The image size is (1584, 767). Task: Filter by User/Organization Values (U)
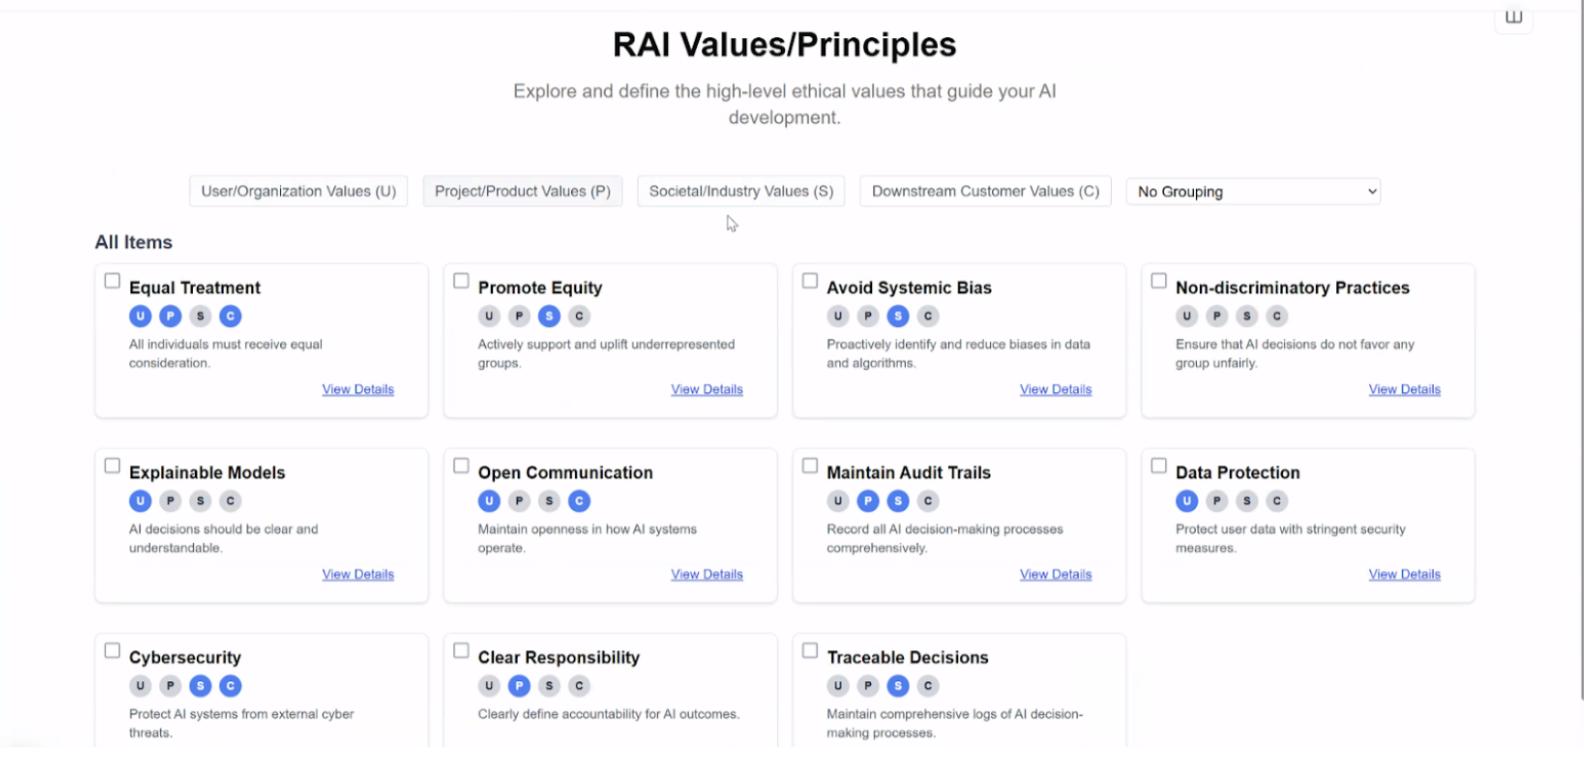point(298,191)
